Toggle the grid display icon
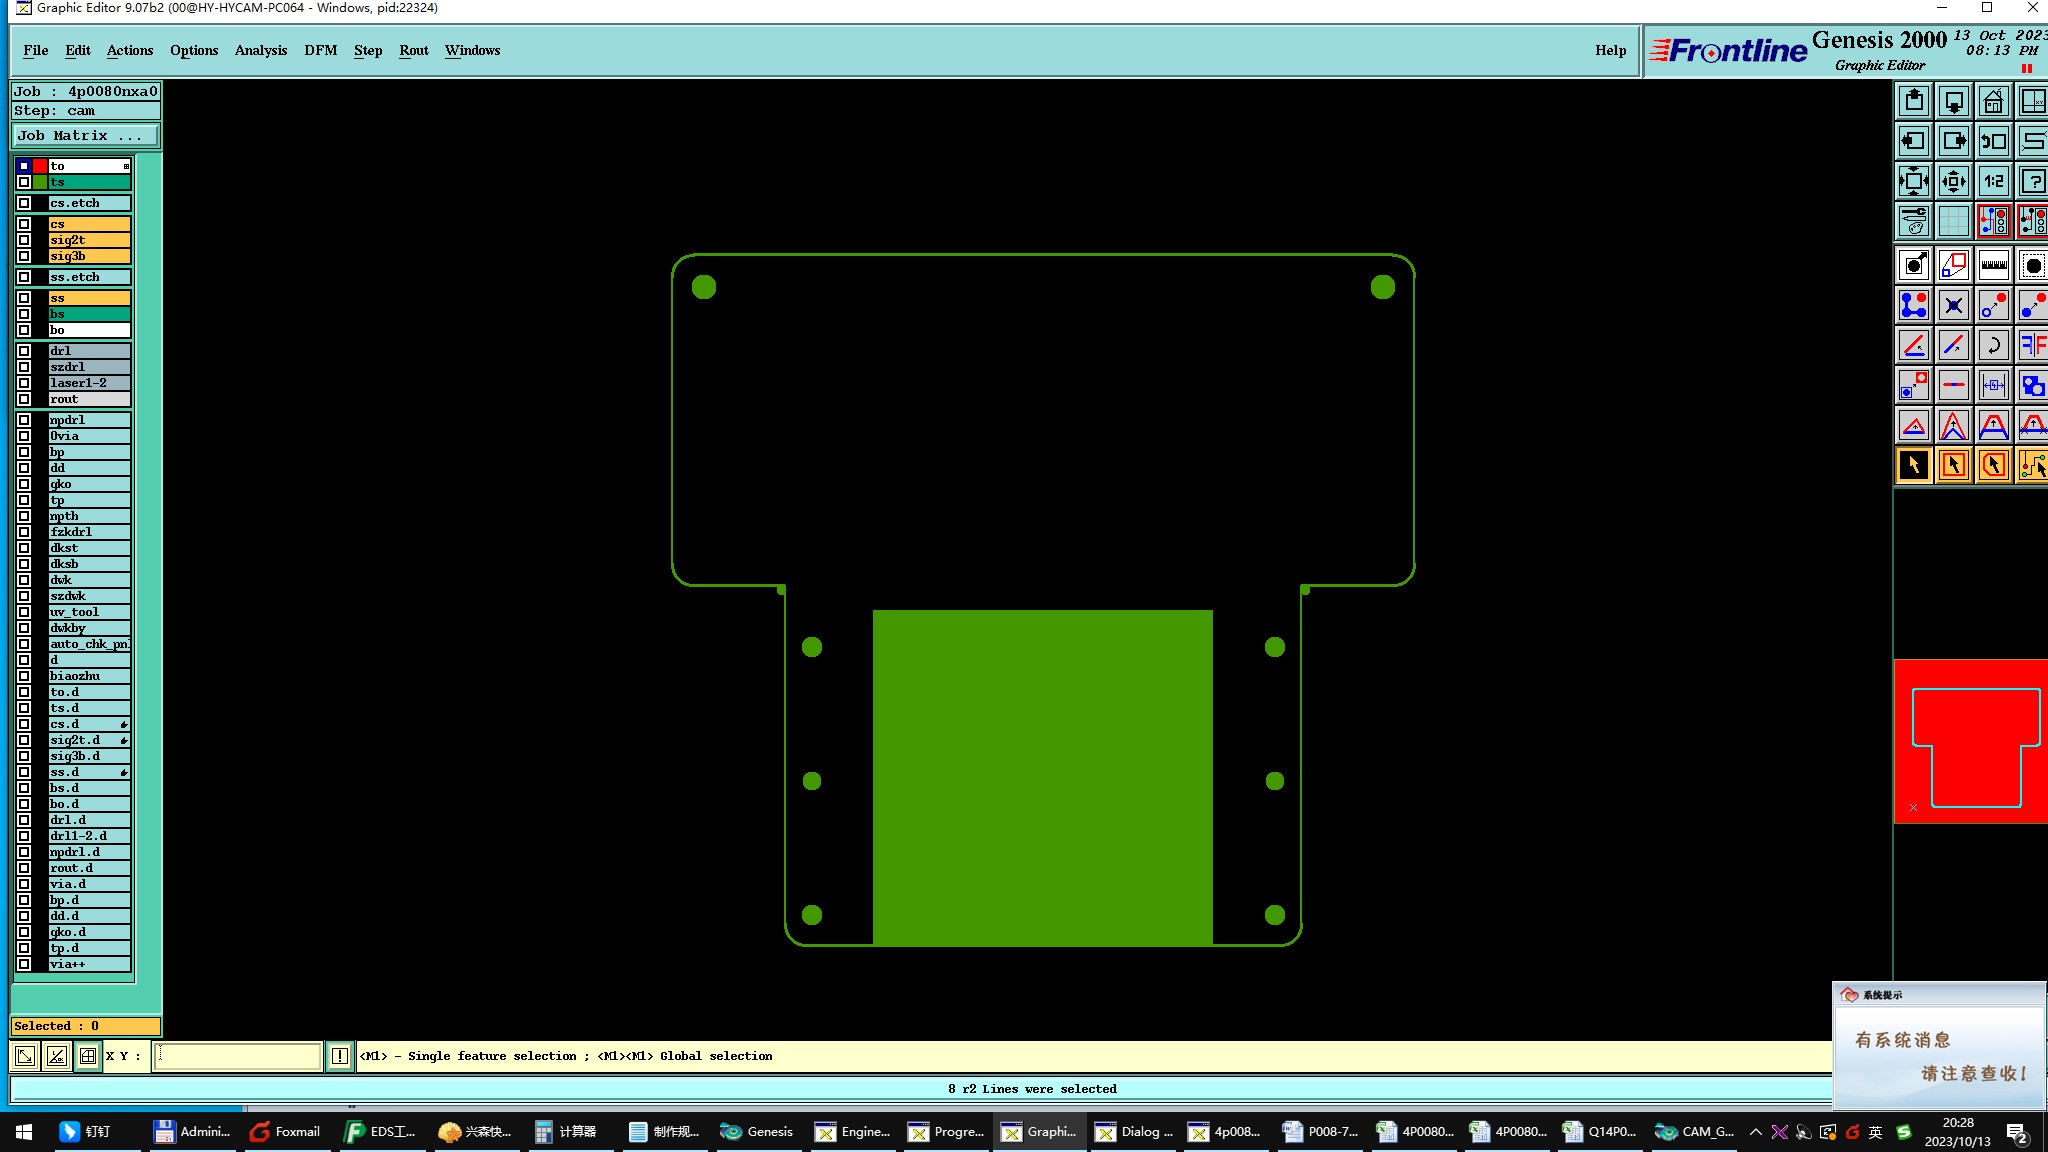2048x1152 pixels. click(1954, 221)
